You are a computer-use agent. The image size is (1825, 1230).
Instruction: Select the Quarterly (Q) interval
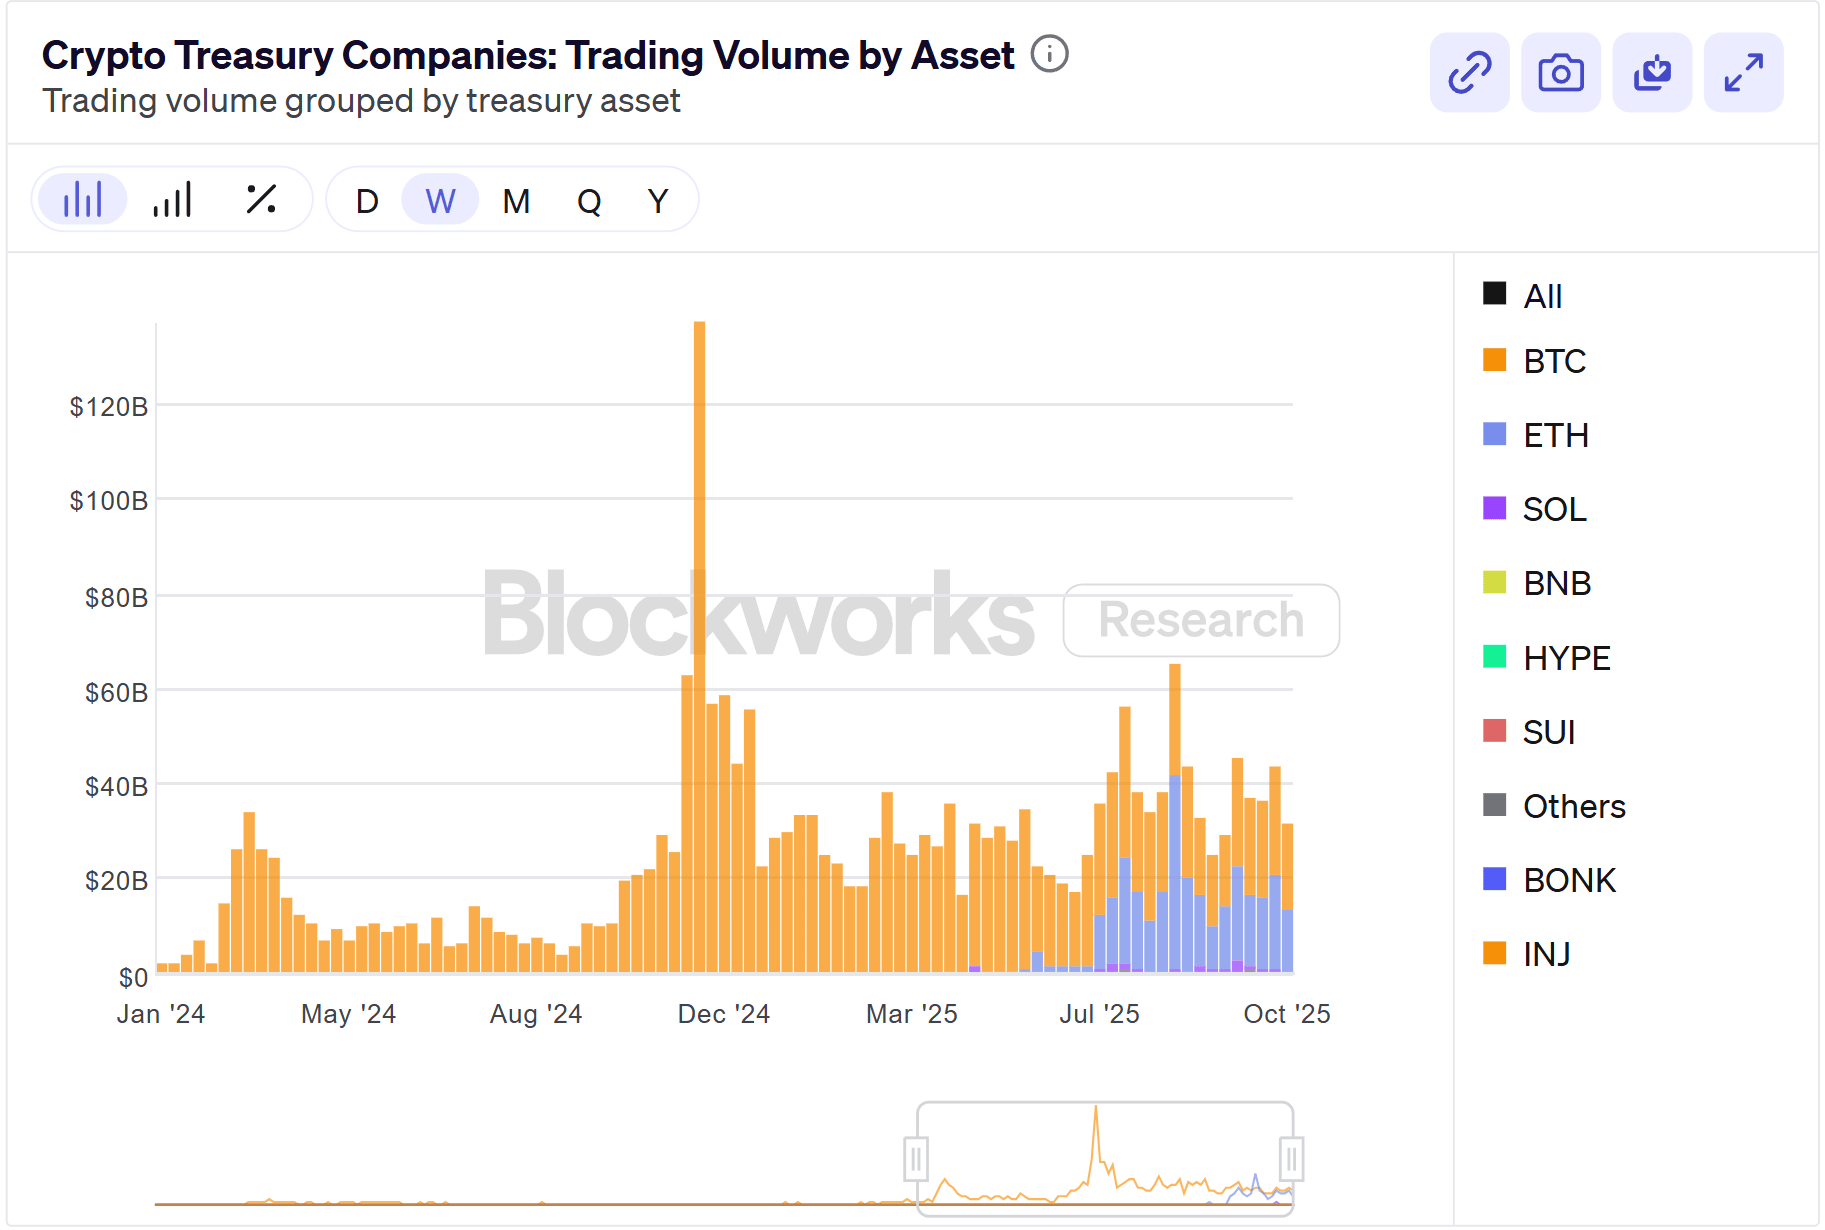click(590, 200)
